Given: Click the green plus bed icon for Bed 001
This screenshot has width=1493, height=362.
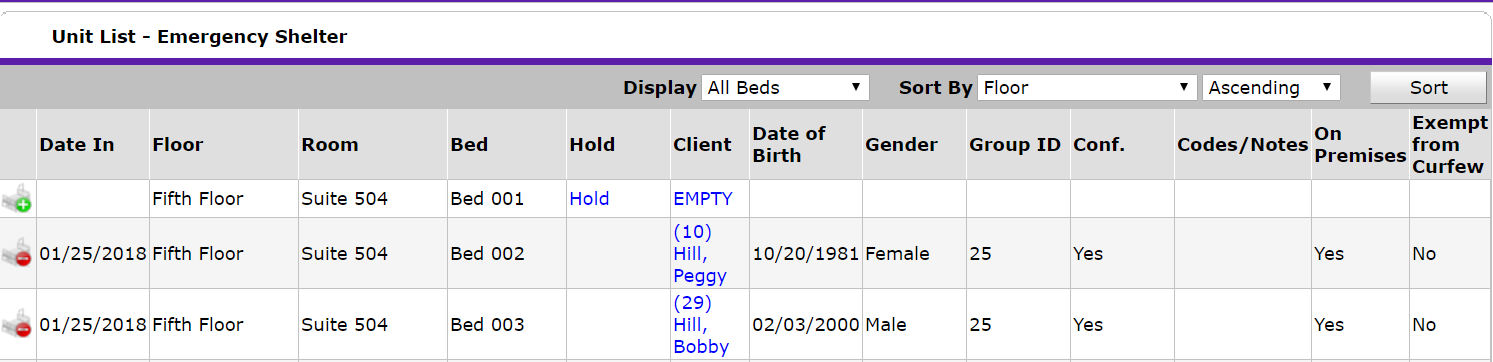Looking at the screenshot, I should [x=17, y=199].
